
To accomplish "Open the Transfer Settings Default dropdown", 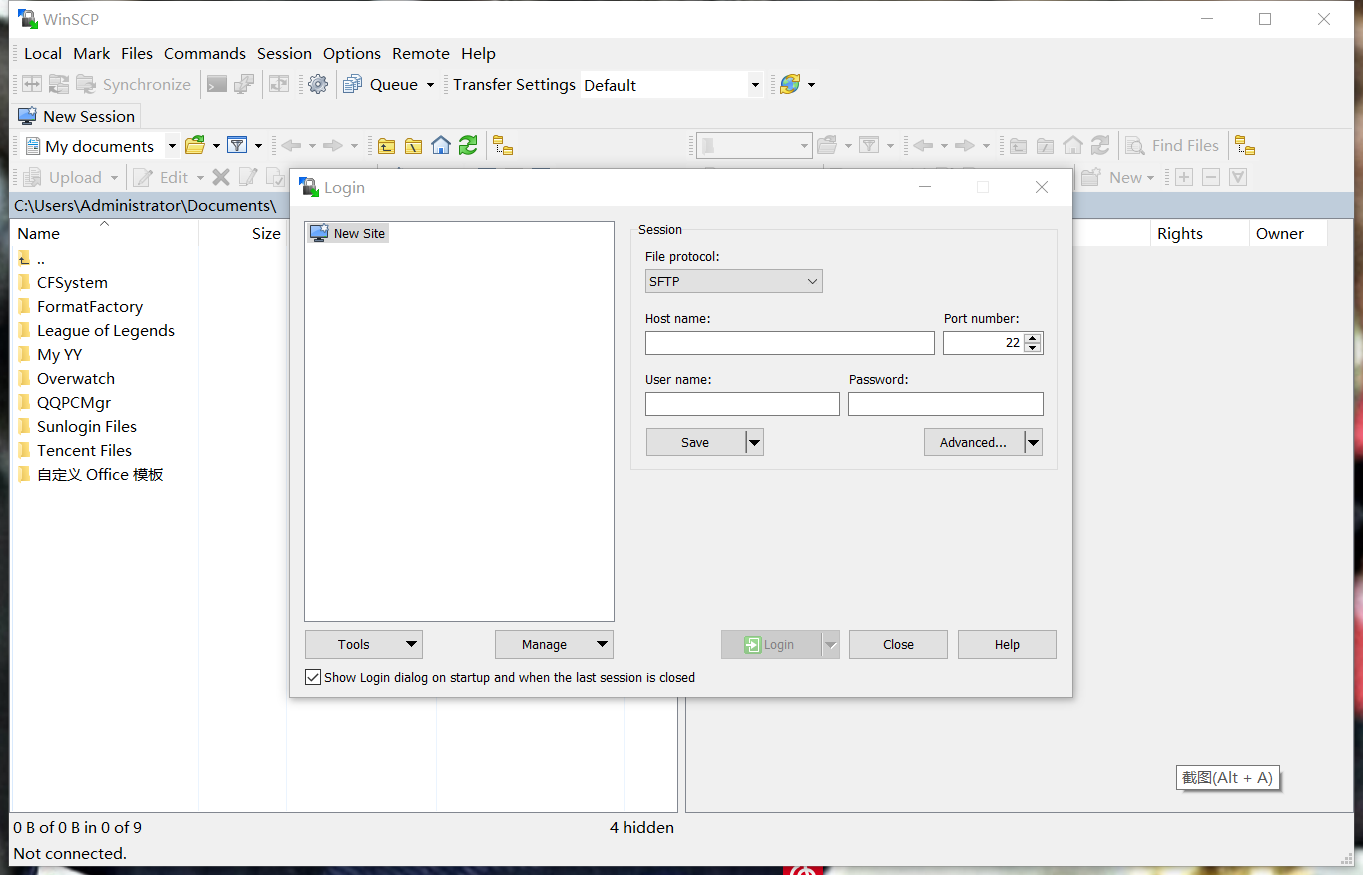I will click(x=755, y=85).
